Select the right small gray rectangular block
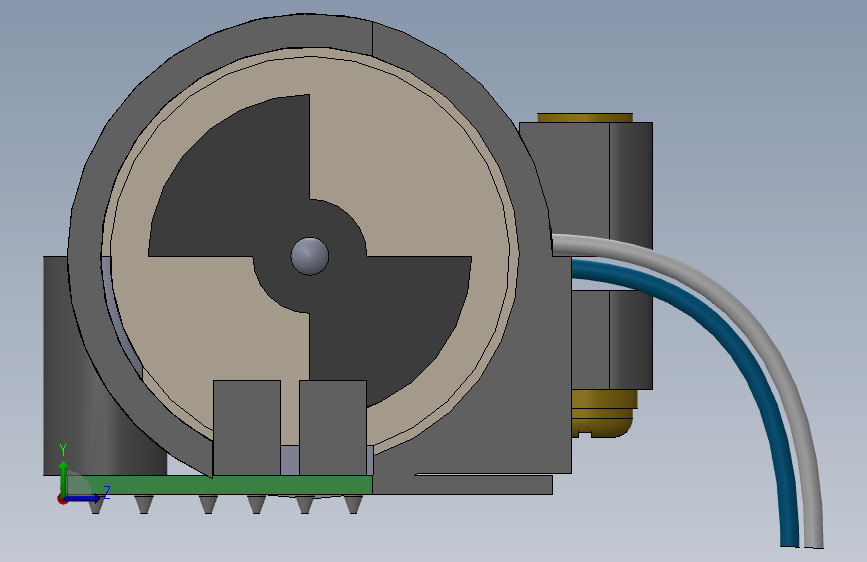867x562 pixels. point(333,427)
